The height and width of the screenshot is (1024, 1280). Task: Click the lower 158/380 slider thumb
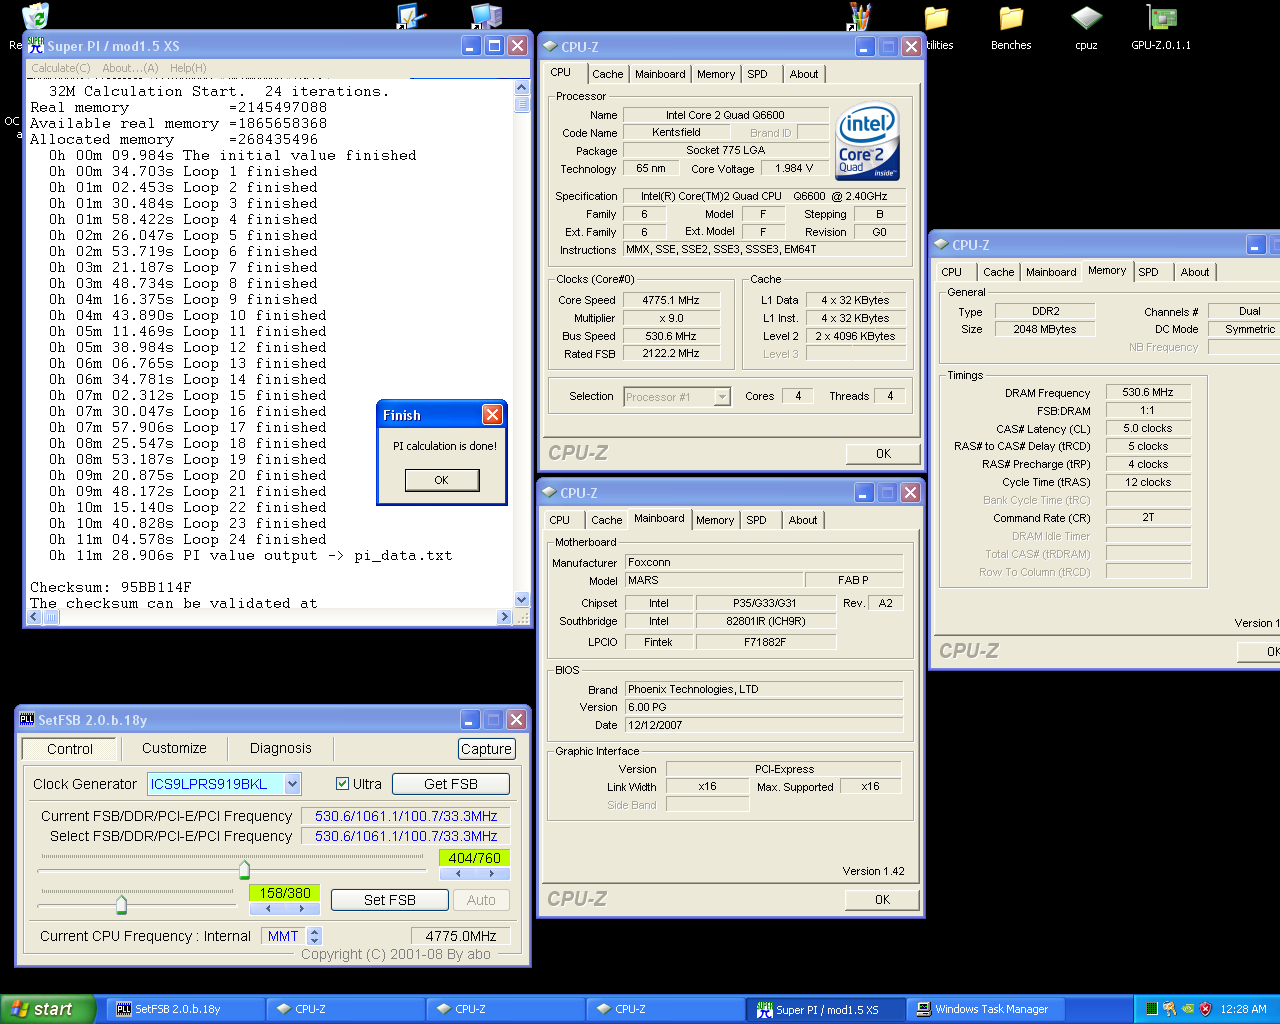121,904
